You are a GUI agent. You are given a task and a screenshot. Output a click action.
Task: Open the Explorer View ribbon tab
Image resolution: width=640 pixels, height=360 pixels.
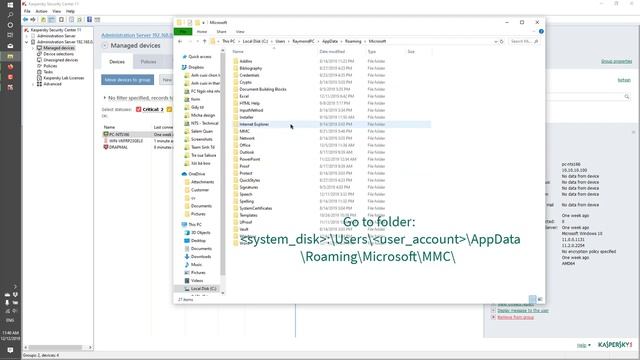click(x=240, y=31)
